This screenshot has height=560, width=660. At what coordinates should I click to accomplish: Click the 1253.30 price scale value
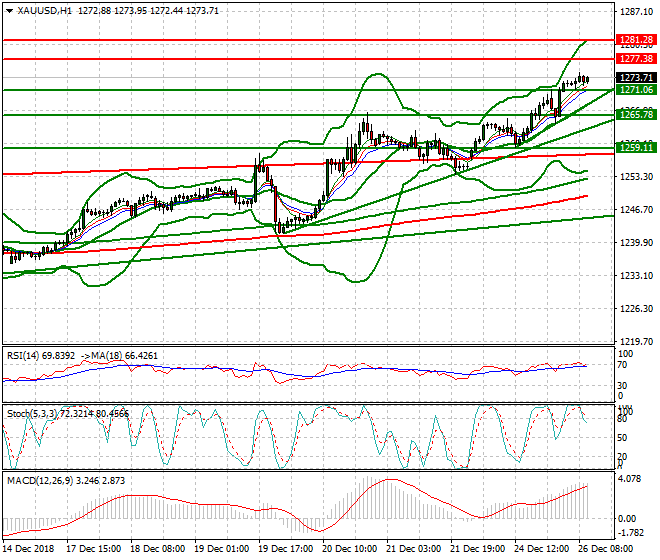point(637,176)
